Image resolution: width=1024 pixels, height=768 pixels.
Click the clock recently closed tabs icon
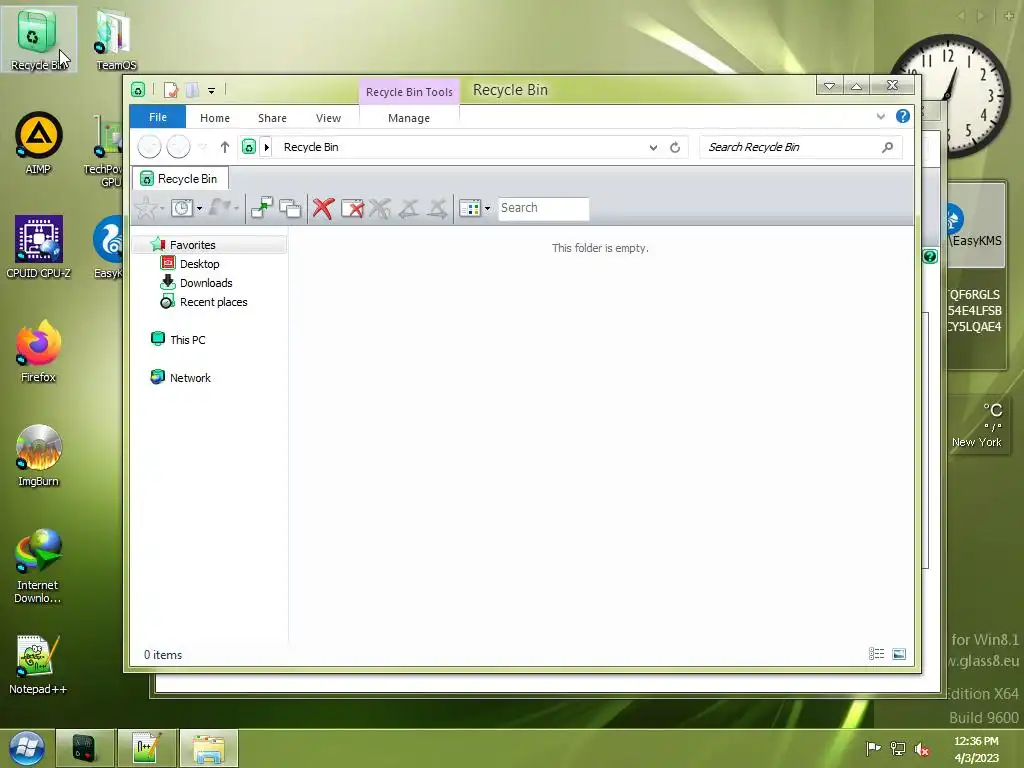(182, 208)
